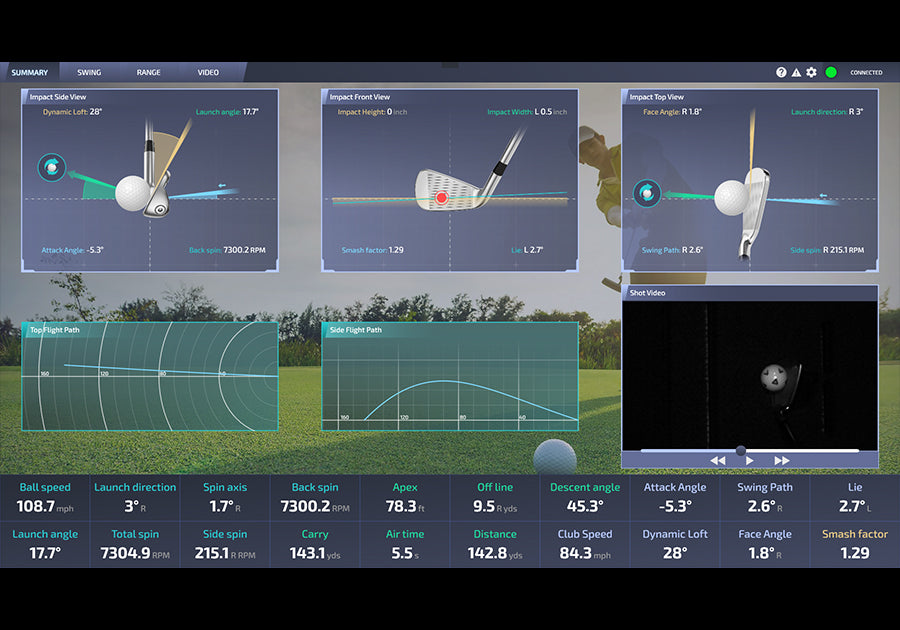Open settings via the gear icon
Viewport: 900px width, 630px height.
(811, 72)
